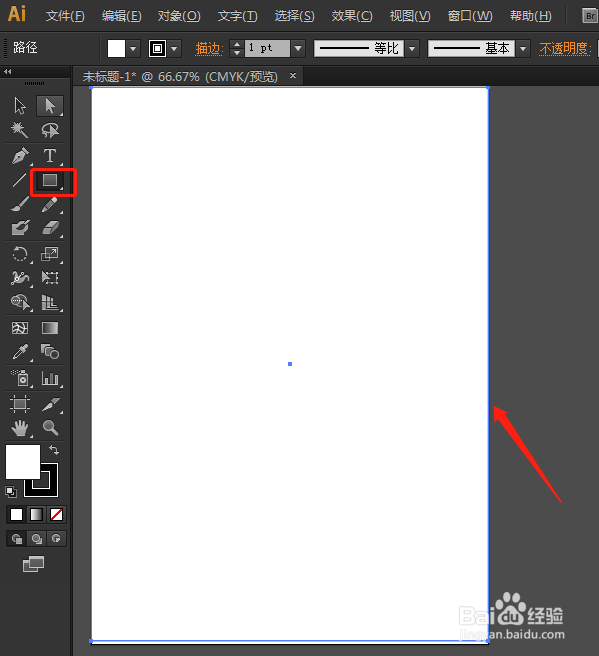Select the Blob Brush tool

point(20,228)
